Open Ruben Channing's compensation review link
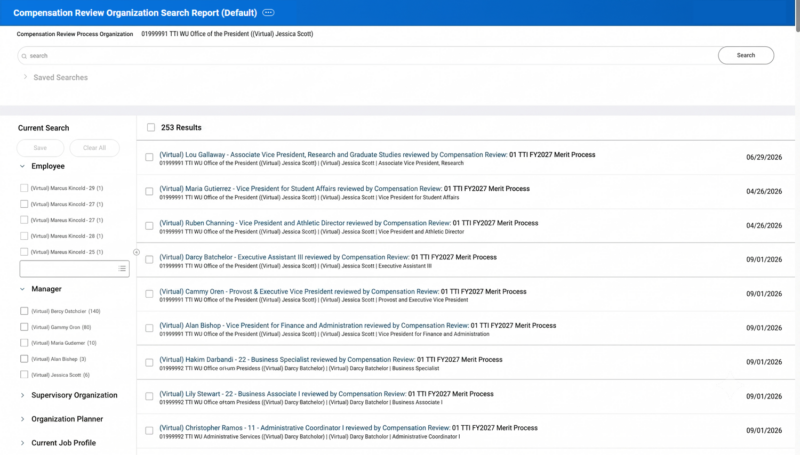This screenshot has height=455, width=800. pos(305,223)
